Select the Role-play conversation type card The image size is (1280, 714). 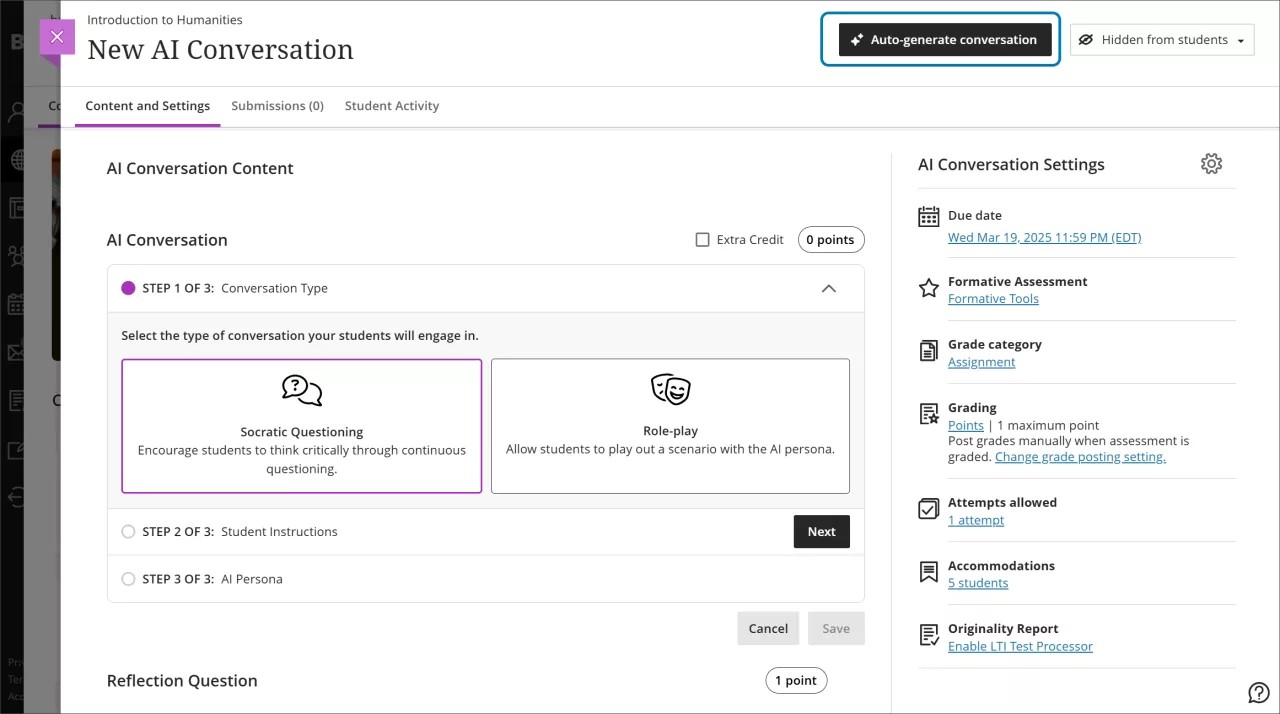click(x=670, y=426)
